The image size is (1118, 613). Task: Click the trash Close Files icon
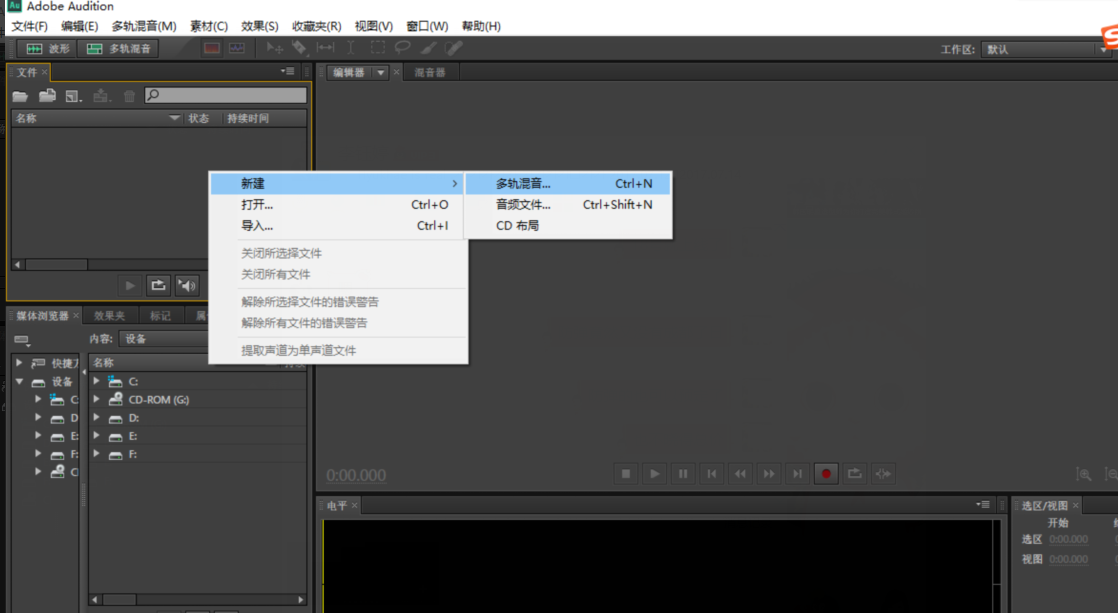click(x=129, y=96)
